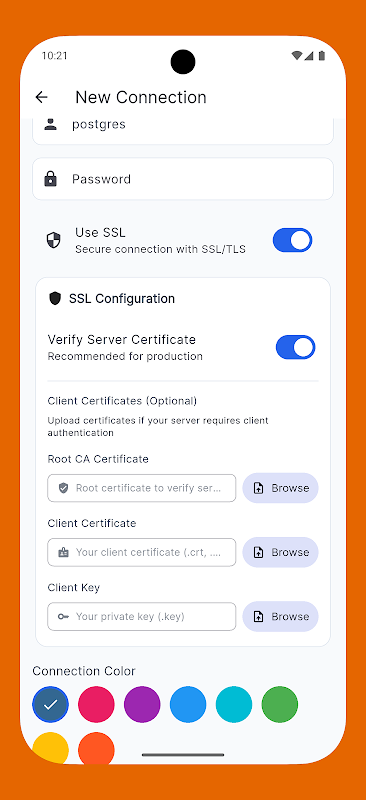Select the orange-red connection color
366x800 pixels.
point(96,748)
